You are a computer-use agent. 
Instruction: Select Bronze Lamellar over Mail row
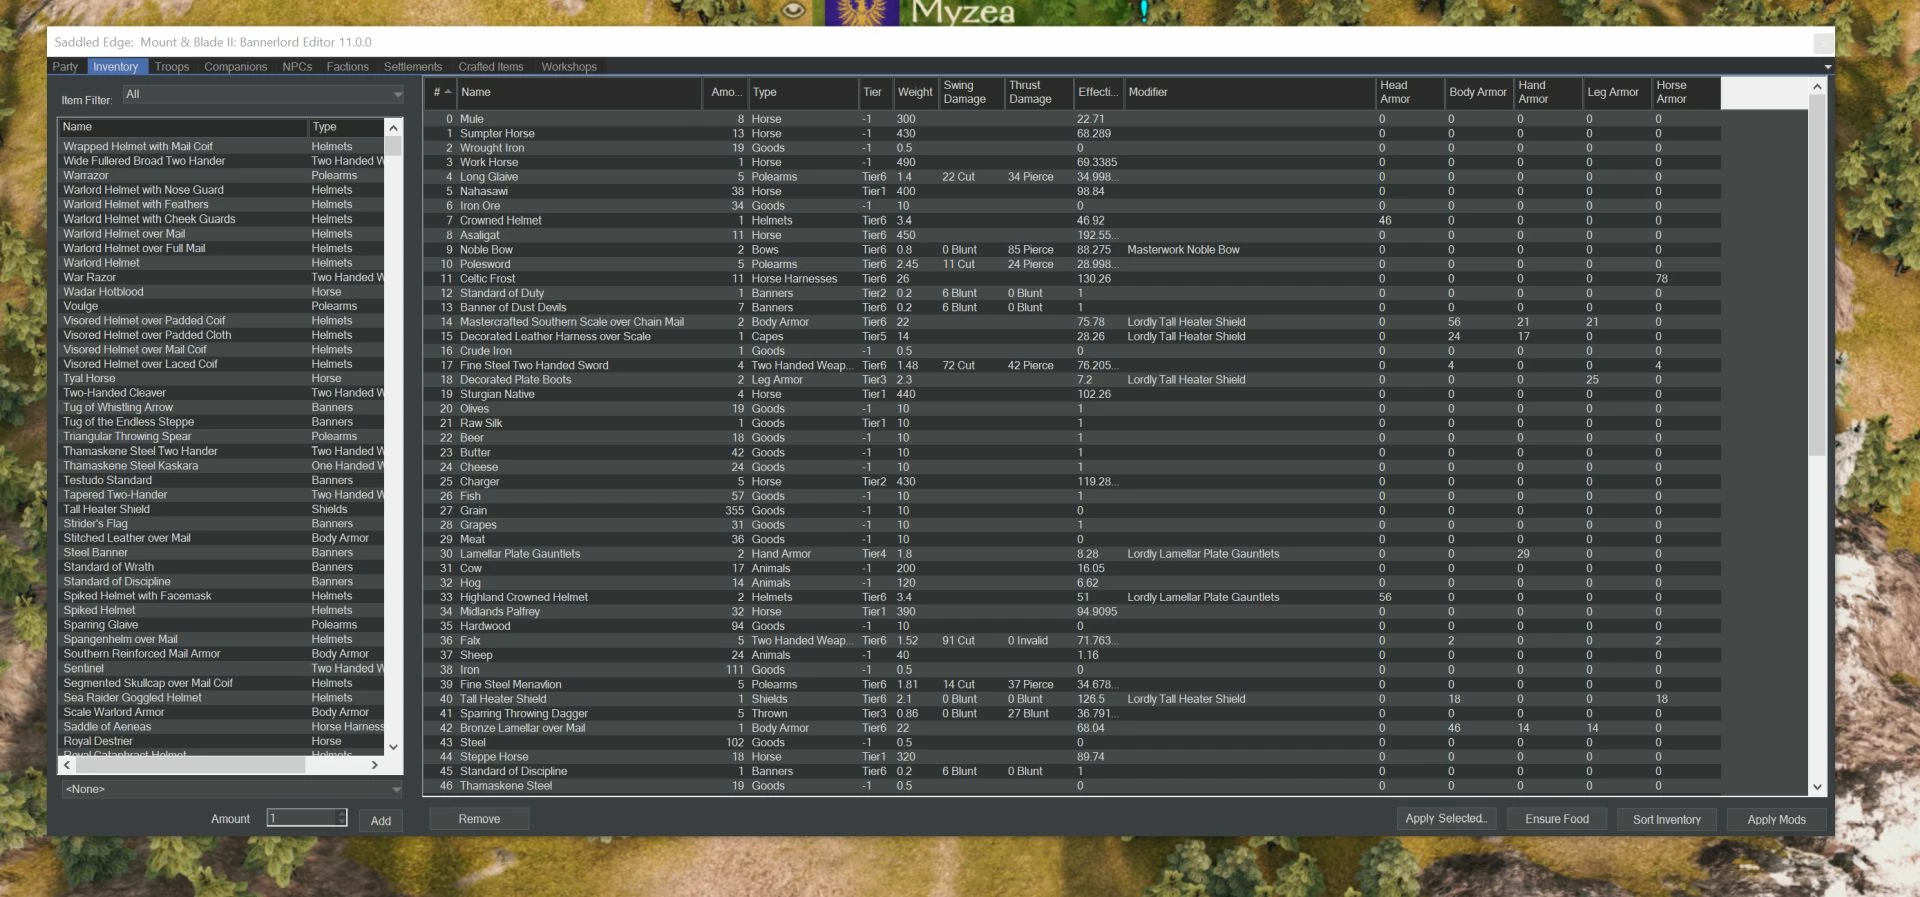(1072, 728)
